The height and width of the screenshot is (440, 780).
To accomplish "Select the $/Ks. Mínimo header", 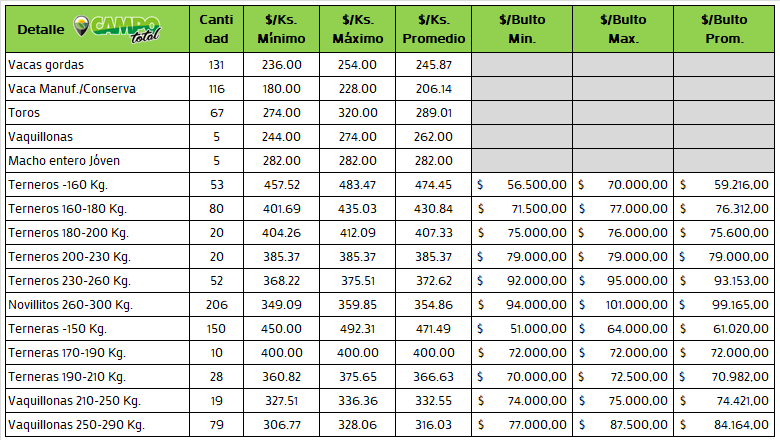I will click(281, 29).
